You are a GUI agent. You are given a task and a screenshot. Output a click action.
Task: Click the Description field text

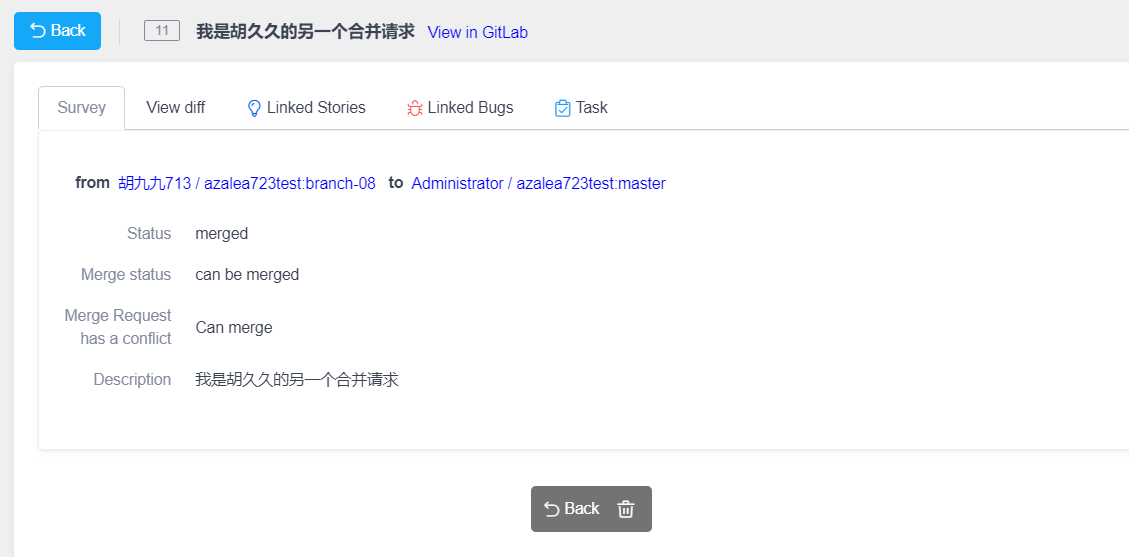[297, 380]
